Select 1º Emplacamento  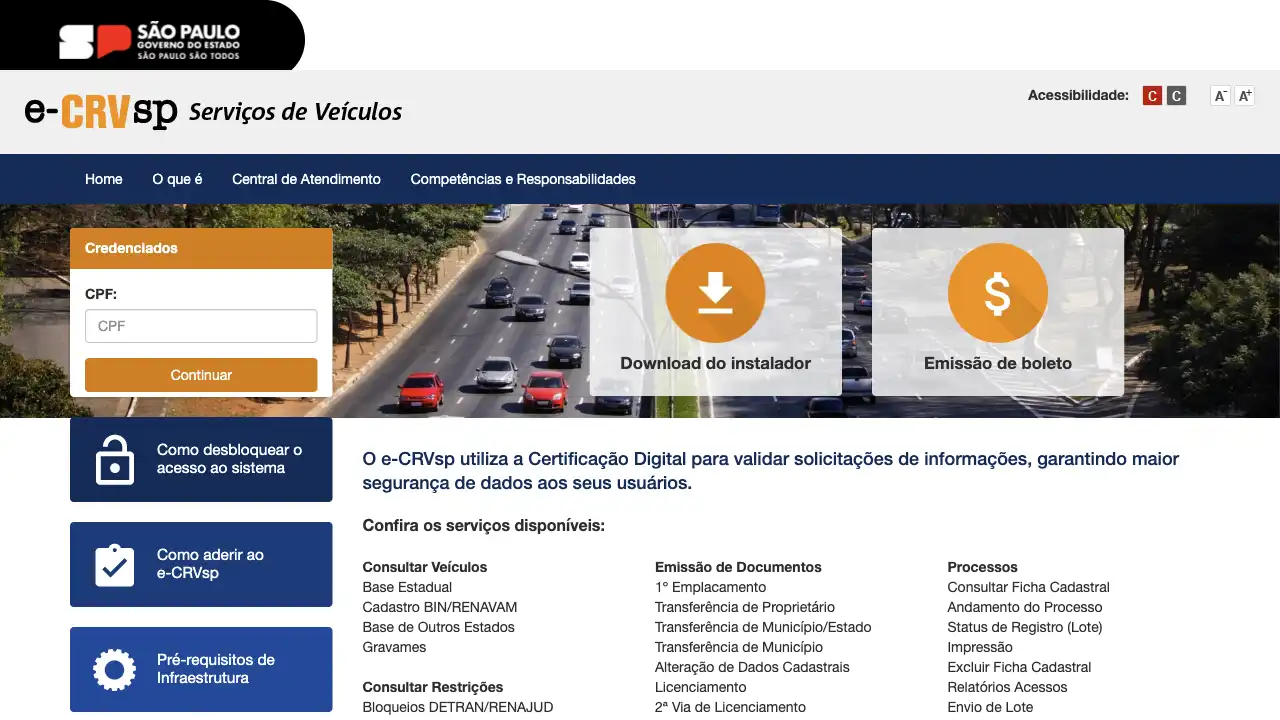tap(710, 587)
